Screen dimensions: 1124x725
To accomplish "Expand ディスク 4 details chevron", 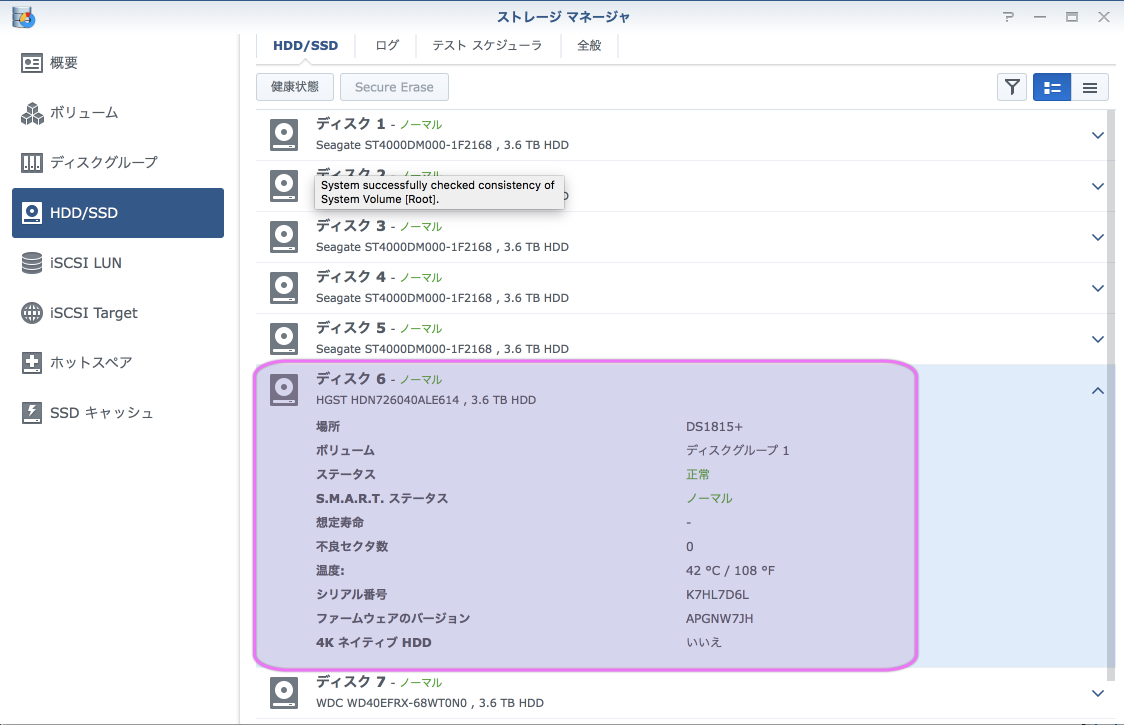I will coord(1097,288).
